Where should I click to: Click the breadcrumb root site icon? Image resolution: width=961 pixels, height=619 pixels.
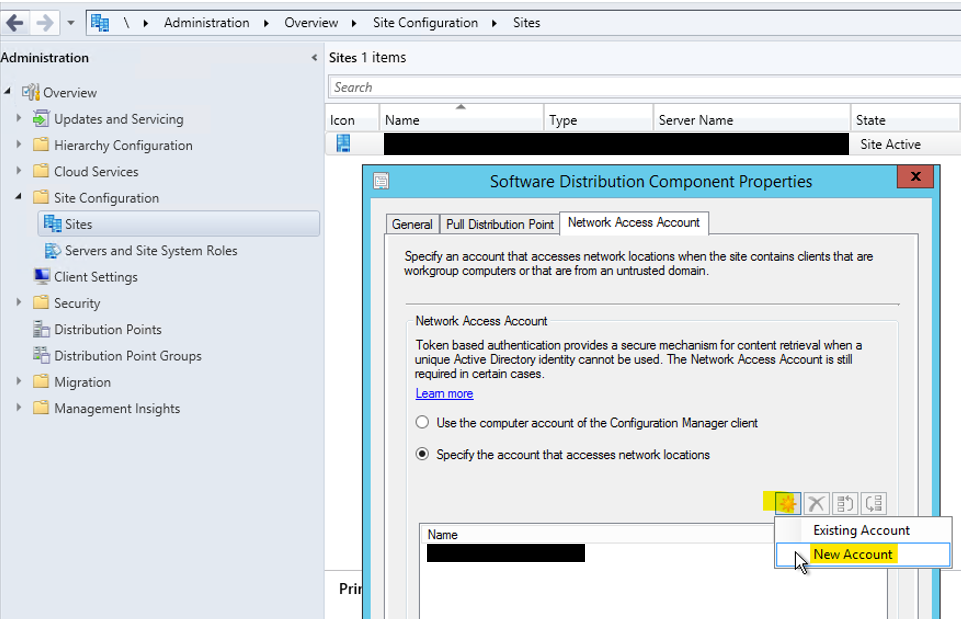pos(100,23)
